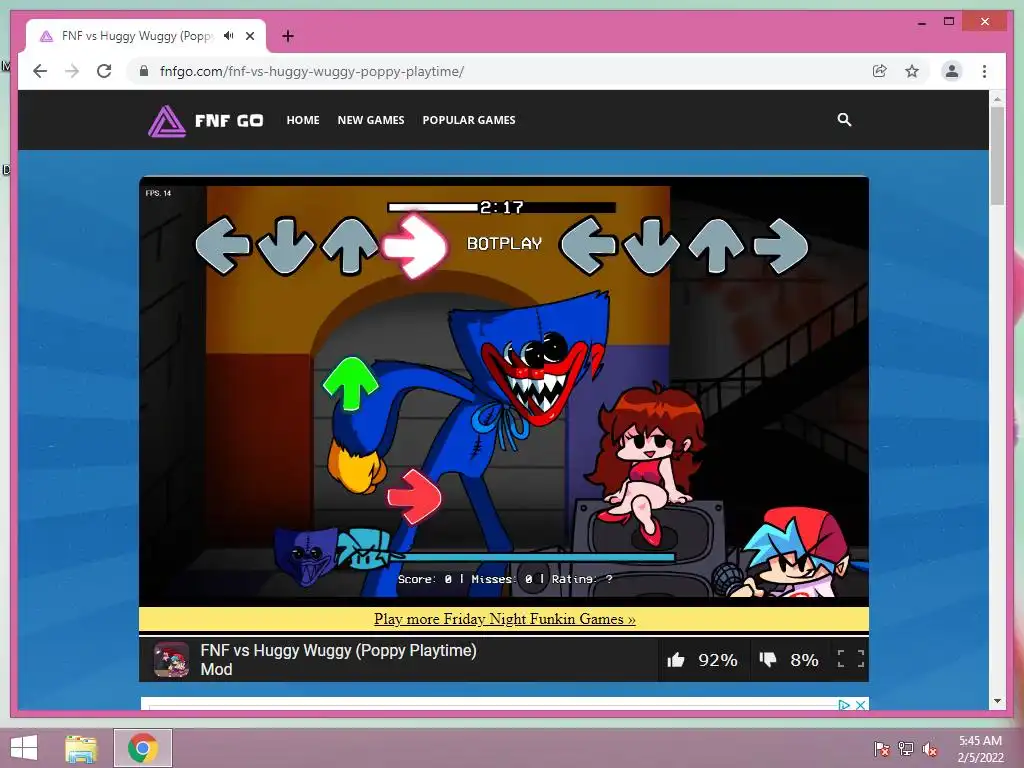Click the muted volume tray icon
Image resolution: width=1024 pixels, height=768 pixels.
[x=930, y=749]
